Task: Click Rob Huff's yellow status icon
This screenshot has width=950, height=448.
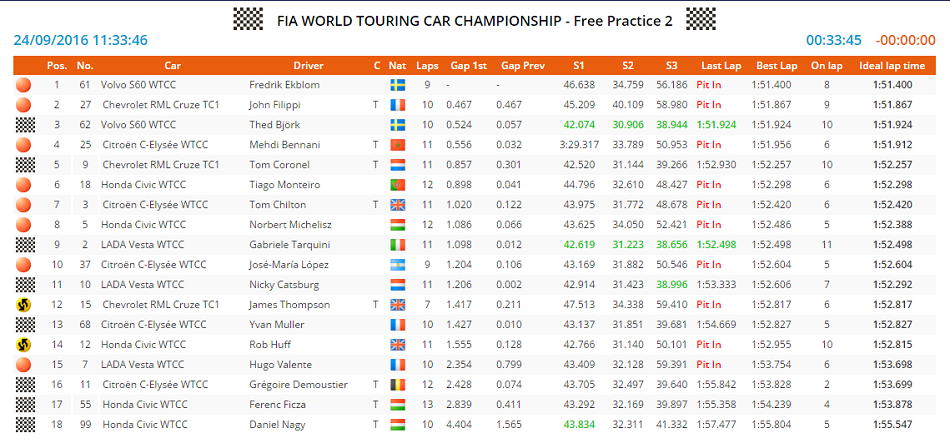Action: pos(24,345)
